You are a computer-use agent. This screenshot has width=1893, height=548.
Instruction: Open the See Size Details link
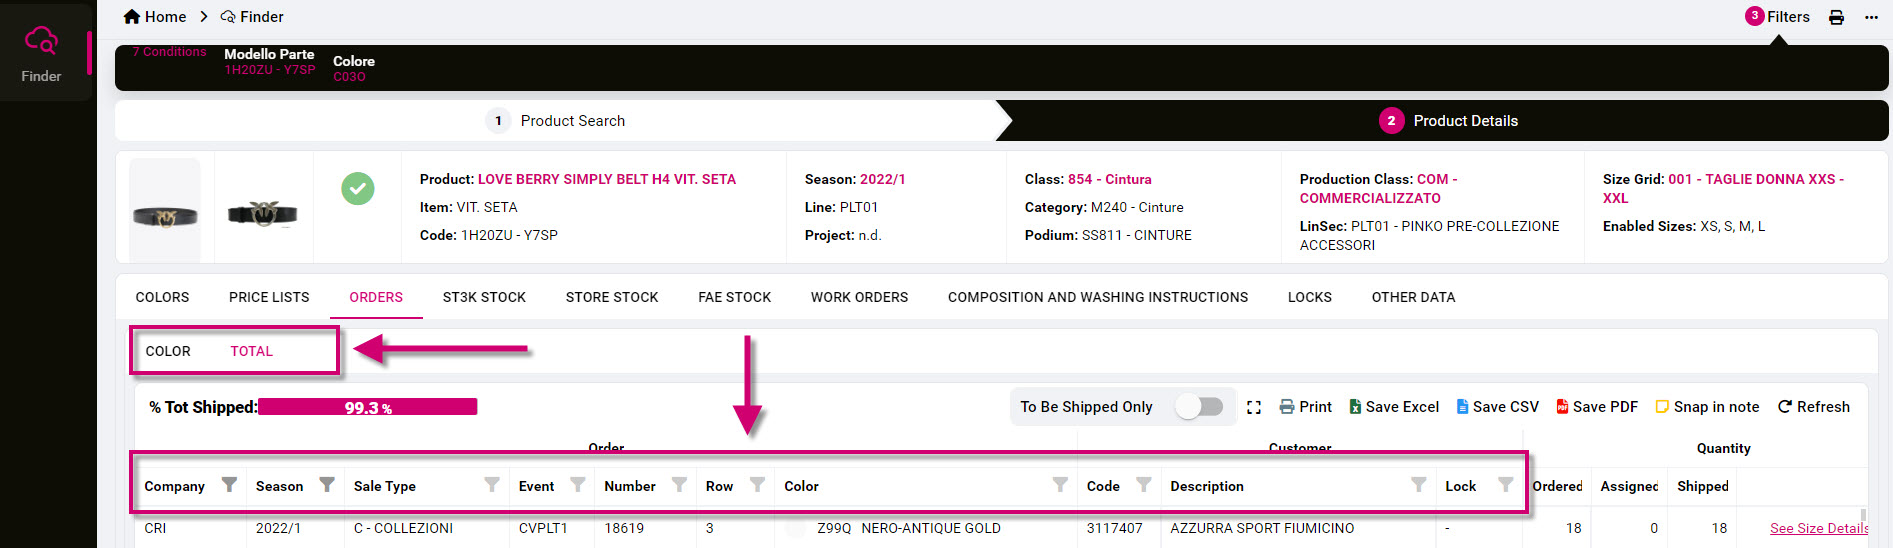1818,528
